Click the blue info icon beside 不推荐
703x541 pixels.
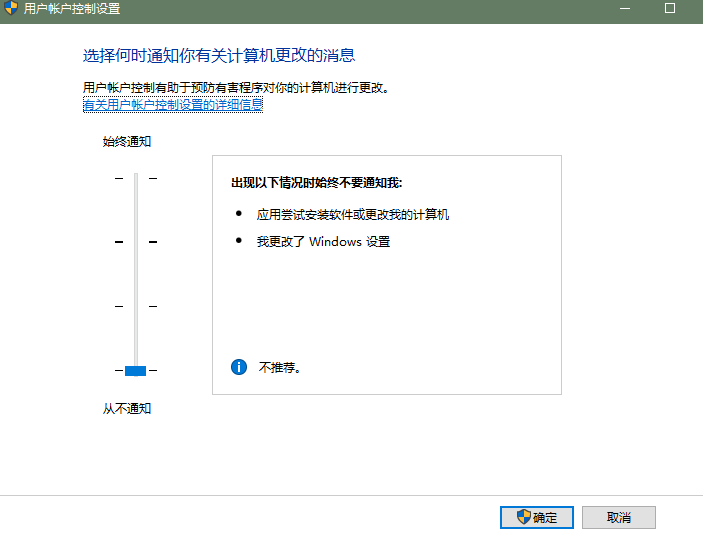point(239,367)
